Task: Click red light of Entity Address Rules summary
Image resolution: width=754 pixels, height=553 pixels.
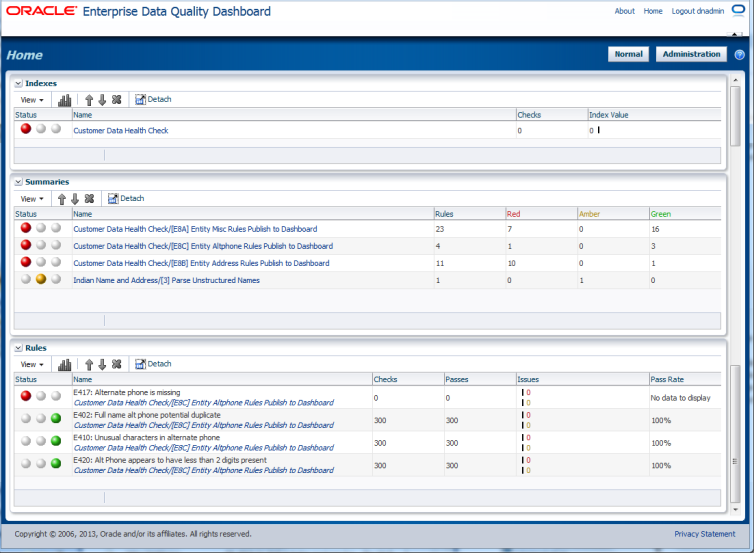Action: (26, 262)
